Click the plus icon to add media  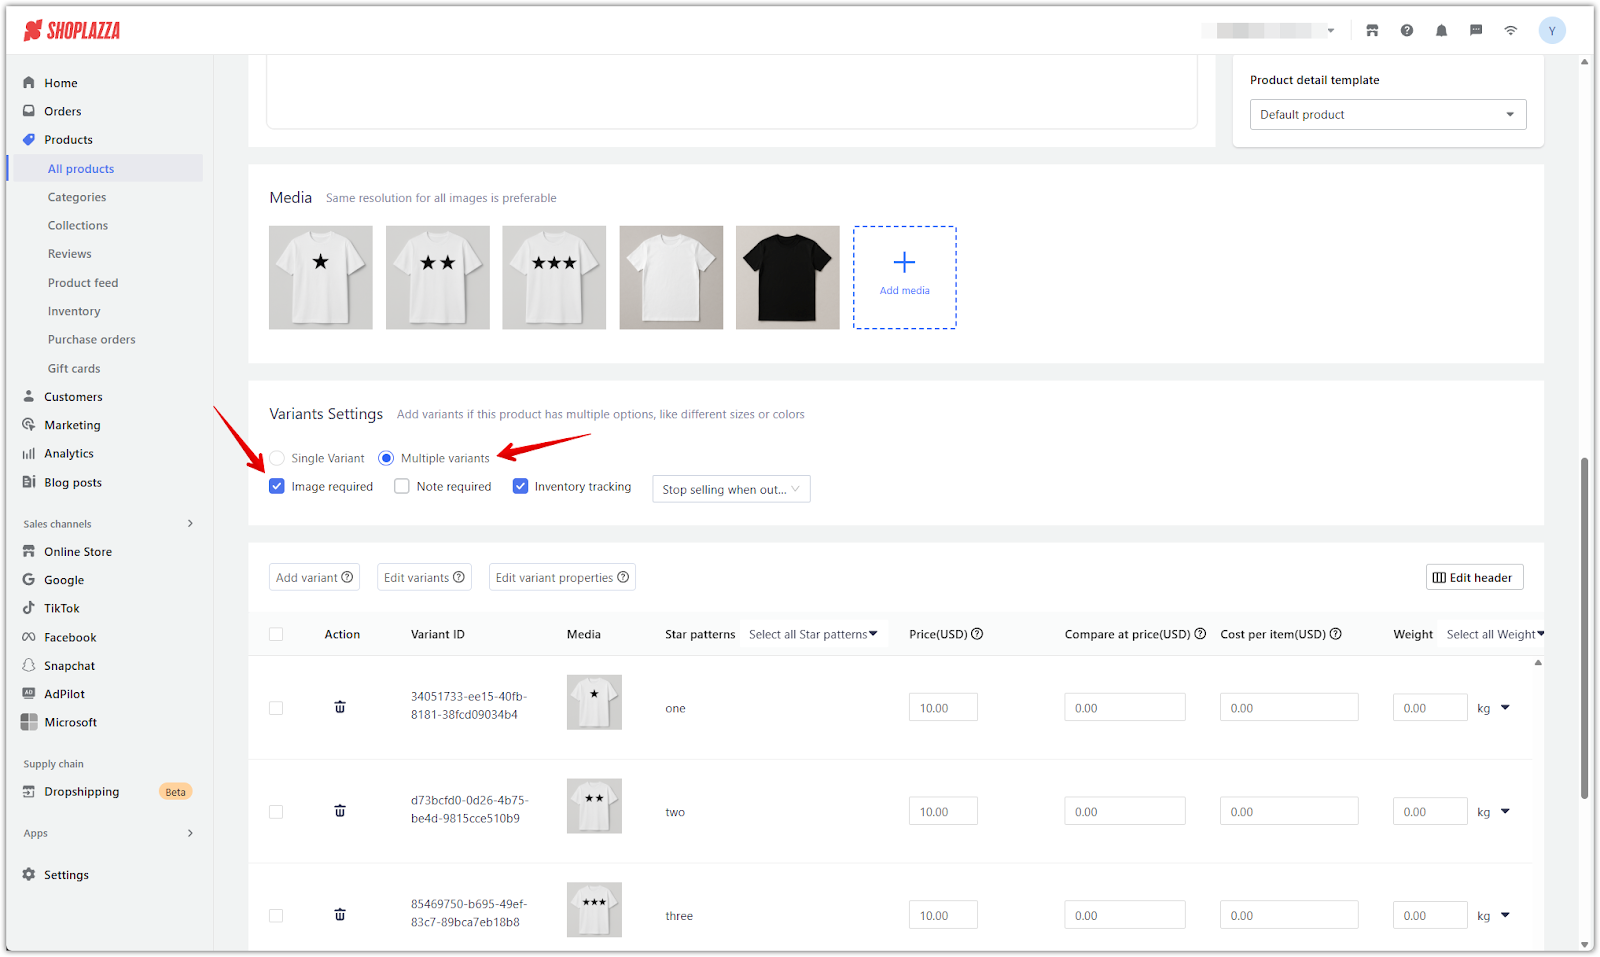tap(904, 263)
